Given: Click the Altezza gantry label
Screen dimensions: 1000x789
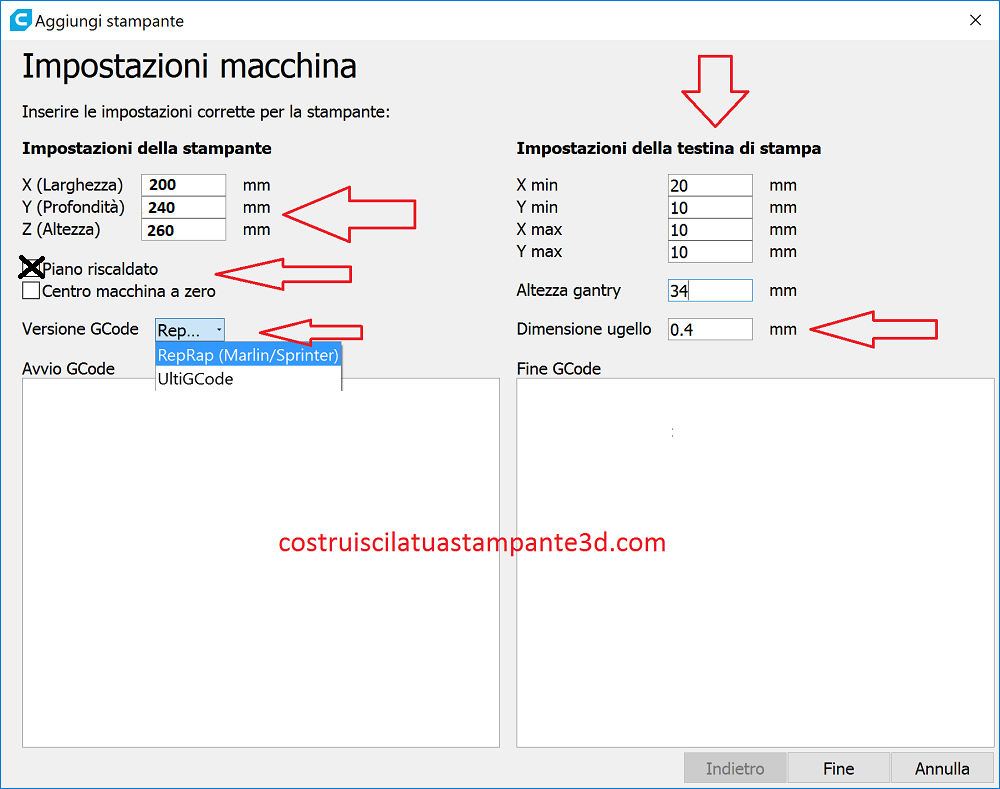Looking at the screenshot, I should click(x=568, y=290).
